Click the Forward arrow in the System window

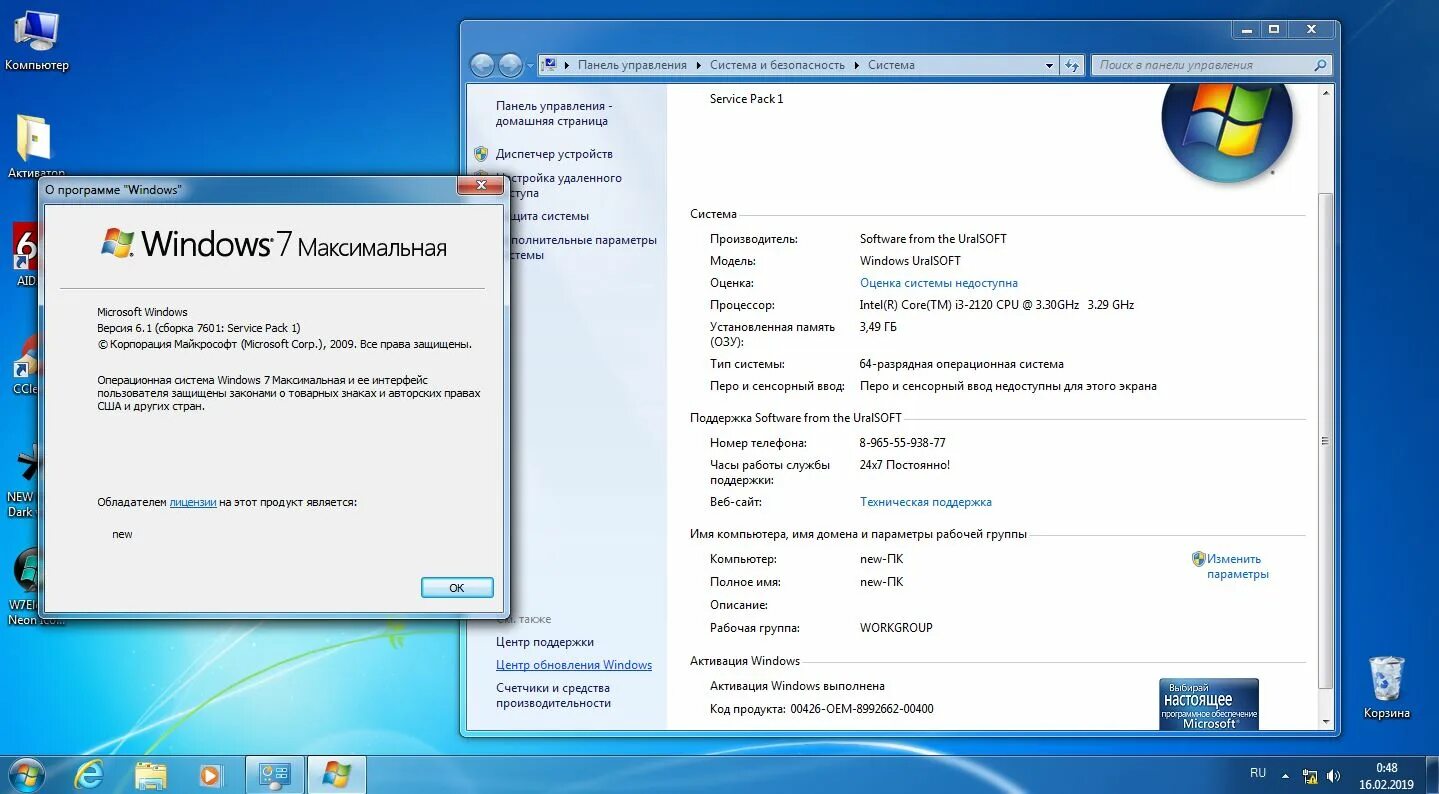510,65
